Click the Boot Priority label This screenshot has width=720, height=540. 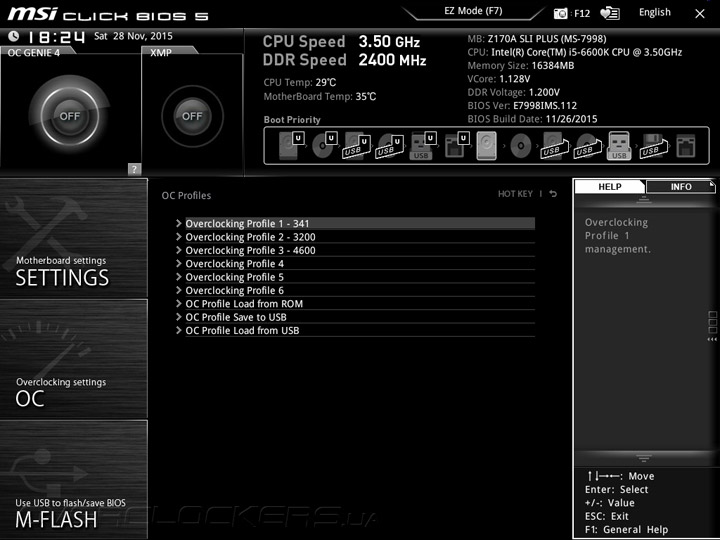pos(292,120)
